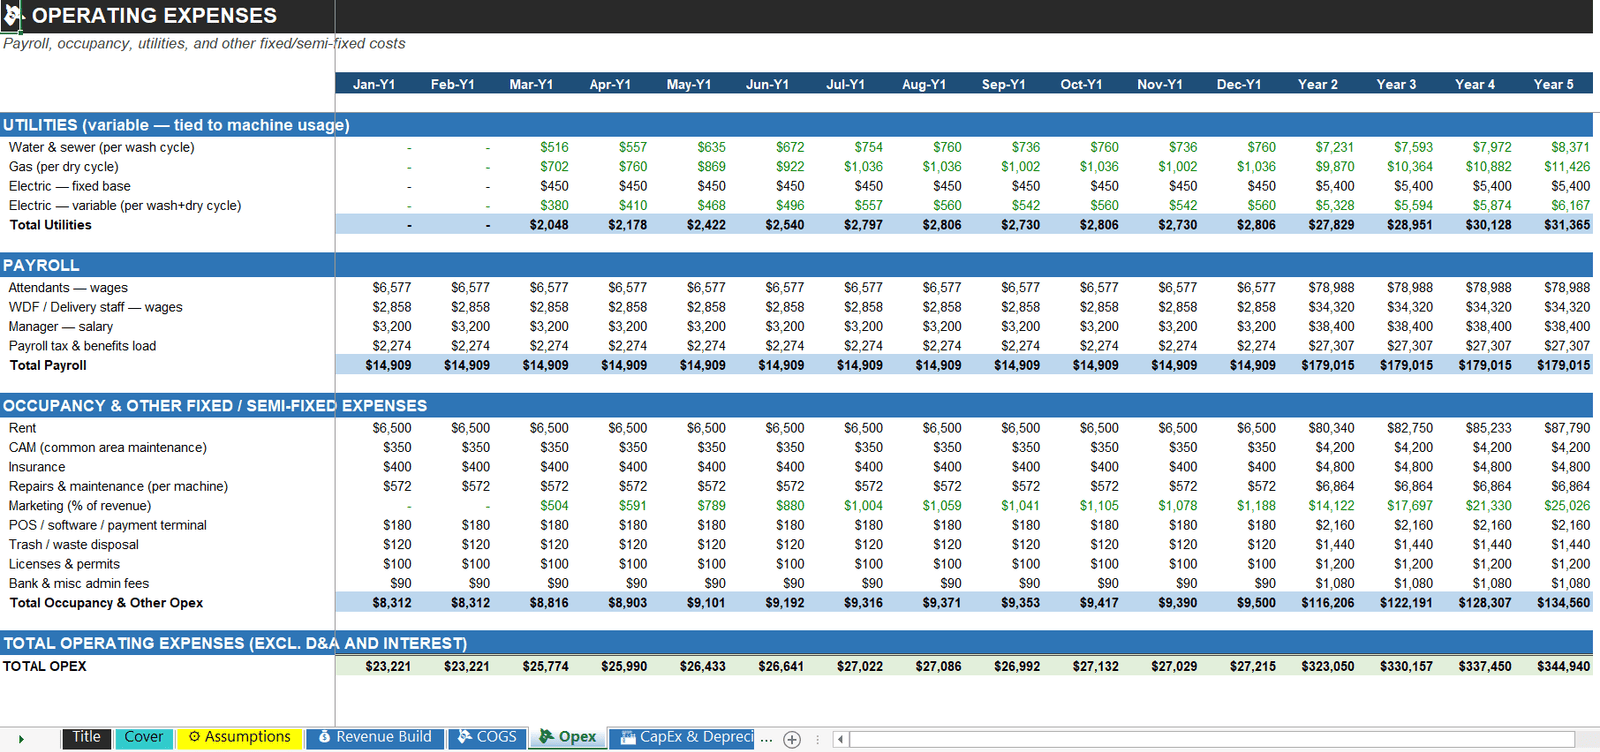Go to the Assumptions sheet tab

pyautogui.click(x=239, y=737)
